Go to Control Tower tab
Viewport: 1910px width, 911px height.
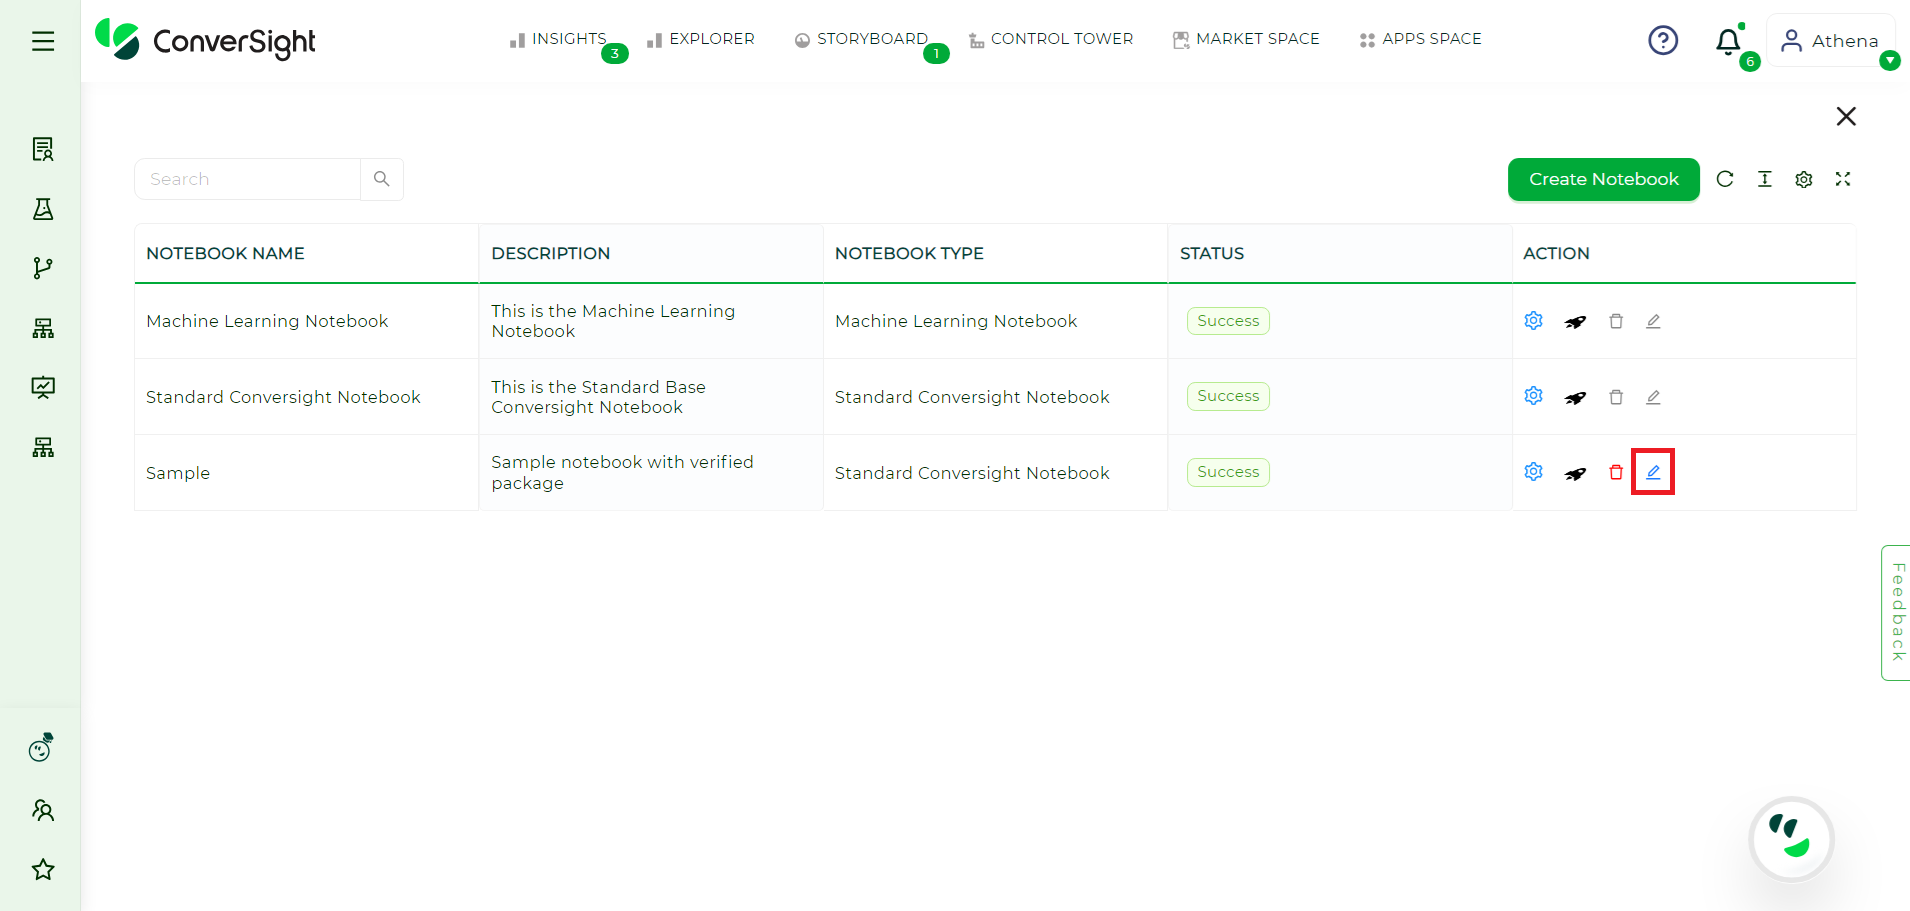1051,39
